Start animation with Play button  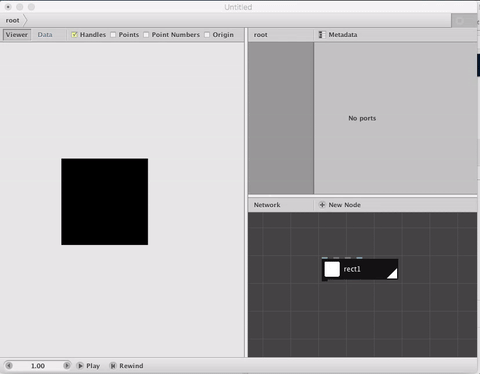pyautogui.click(x=88, y=366)
